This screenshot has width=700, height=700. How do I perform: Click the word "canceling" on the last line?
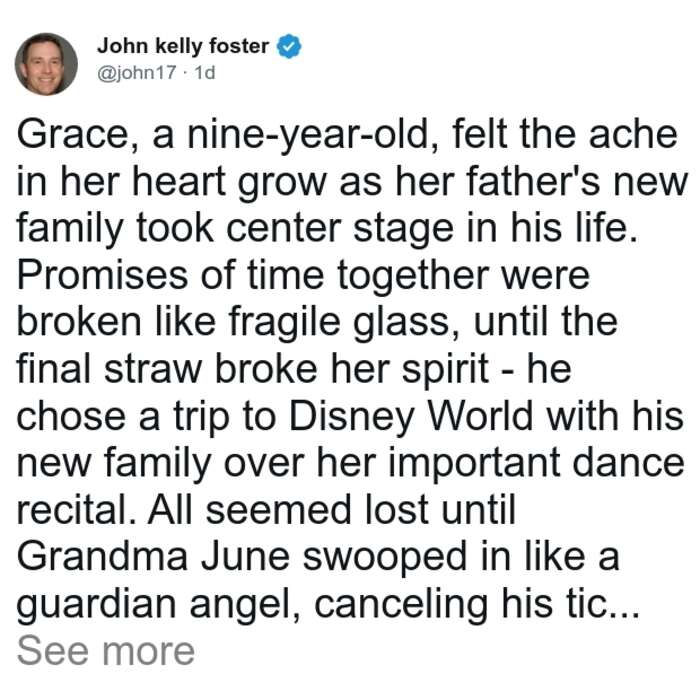(401, 605)
